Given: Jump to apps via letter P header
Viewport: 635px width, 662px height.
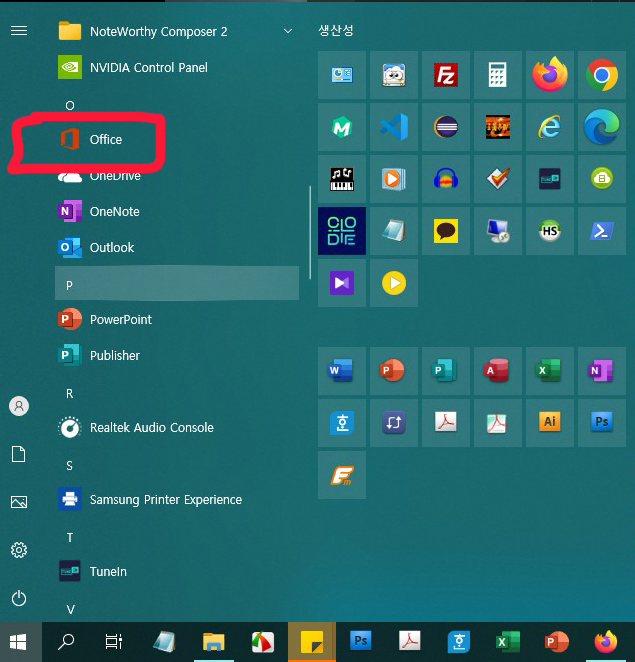Looking at the screenshot, I should (x=70, y=285).
